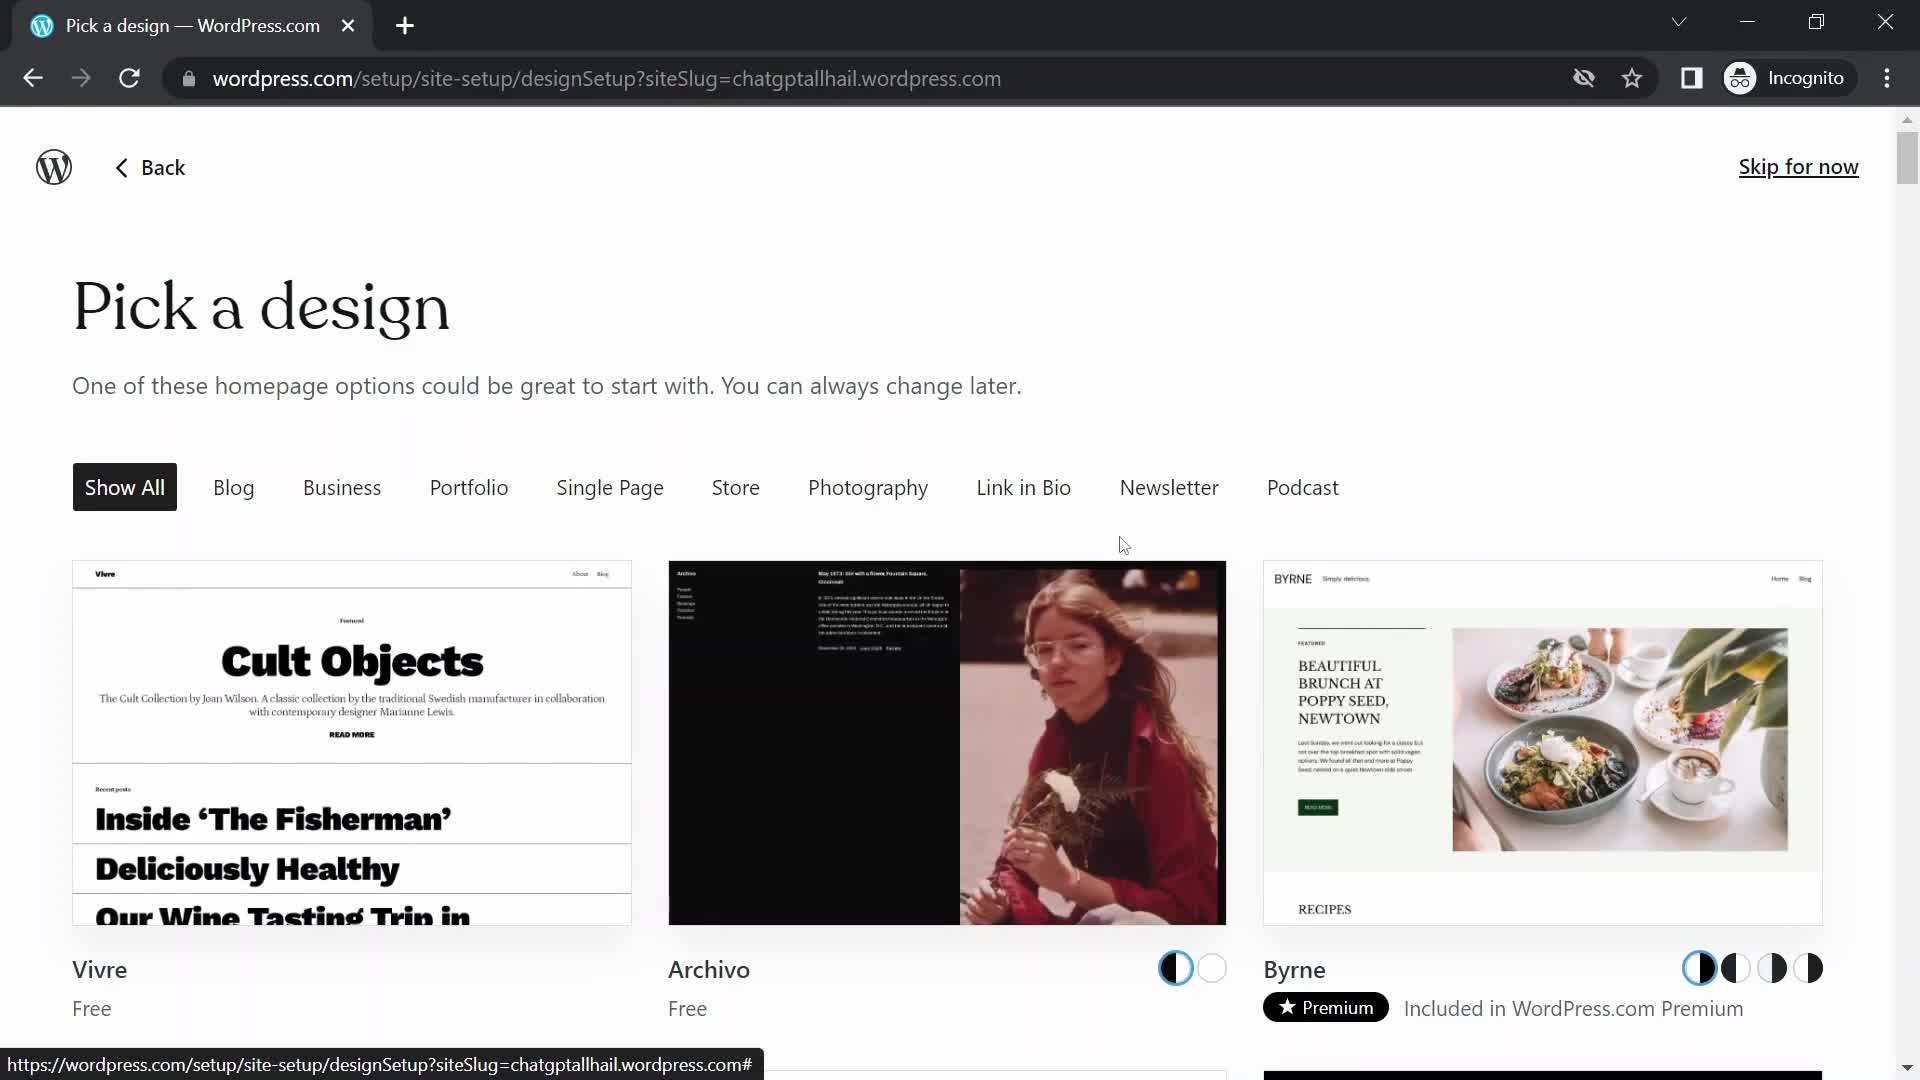Toggle light mode on Archivo theme
Viewport: 1920px width, 1080px height.
tap(1211, 968)
